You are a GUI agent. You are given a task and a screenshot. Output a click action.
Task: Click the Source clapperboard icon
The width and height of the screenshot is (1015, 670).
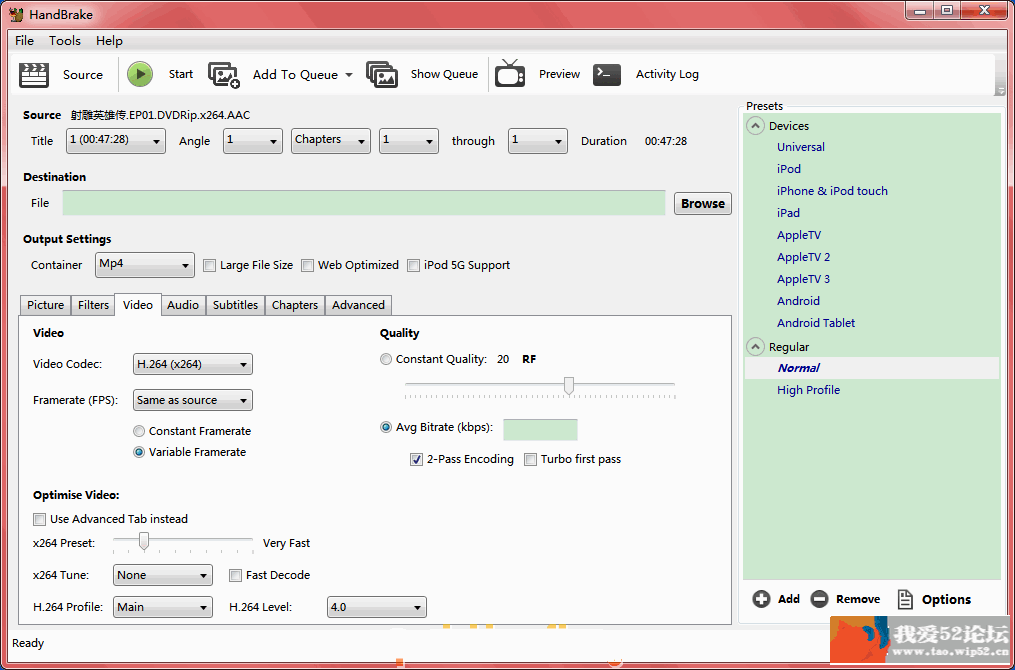coord(34,74)
